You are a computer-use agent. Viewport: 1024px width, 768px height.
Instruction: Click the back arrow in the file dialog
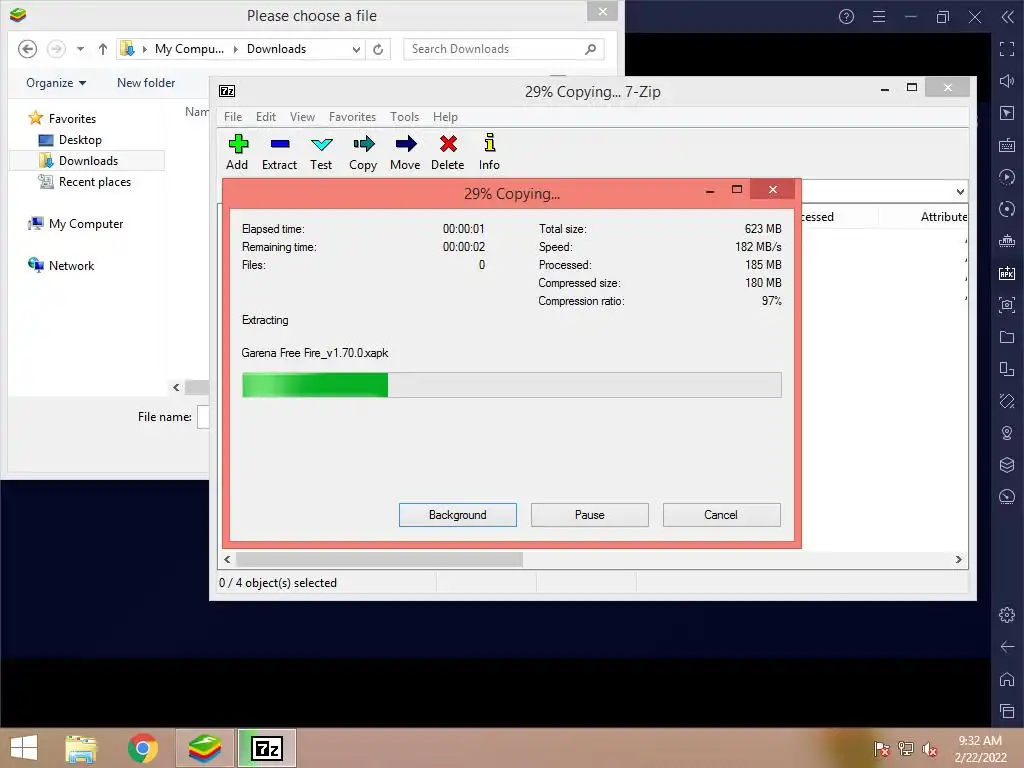[27, 49]
